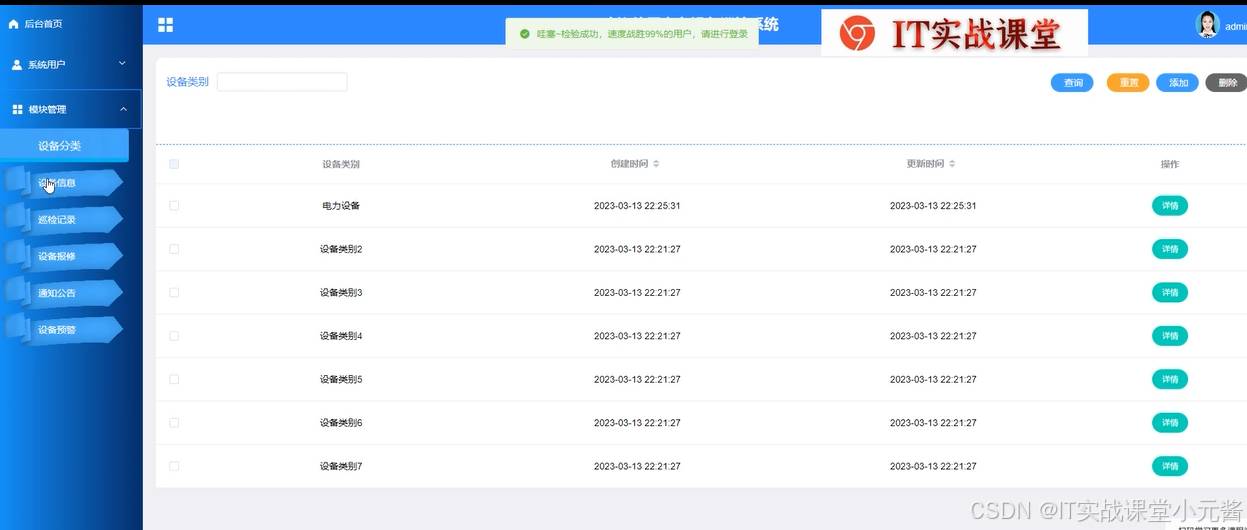
Task: Collapse the 模块管理 menu chevron
Action: (123, 109)
